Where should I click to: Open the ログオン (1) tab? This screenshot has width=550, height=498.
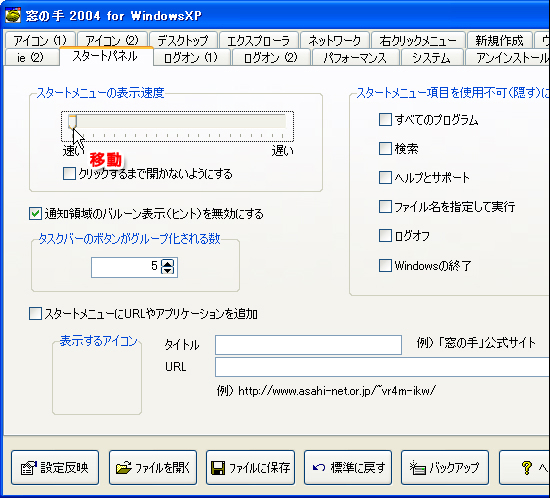pos(191,57)
